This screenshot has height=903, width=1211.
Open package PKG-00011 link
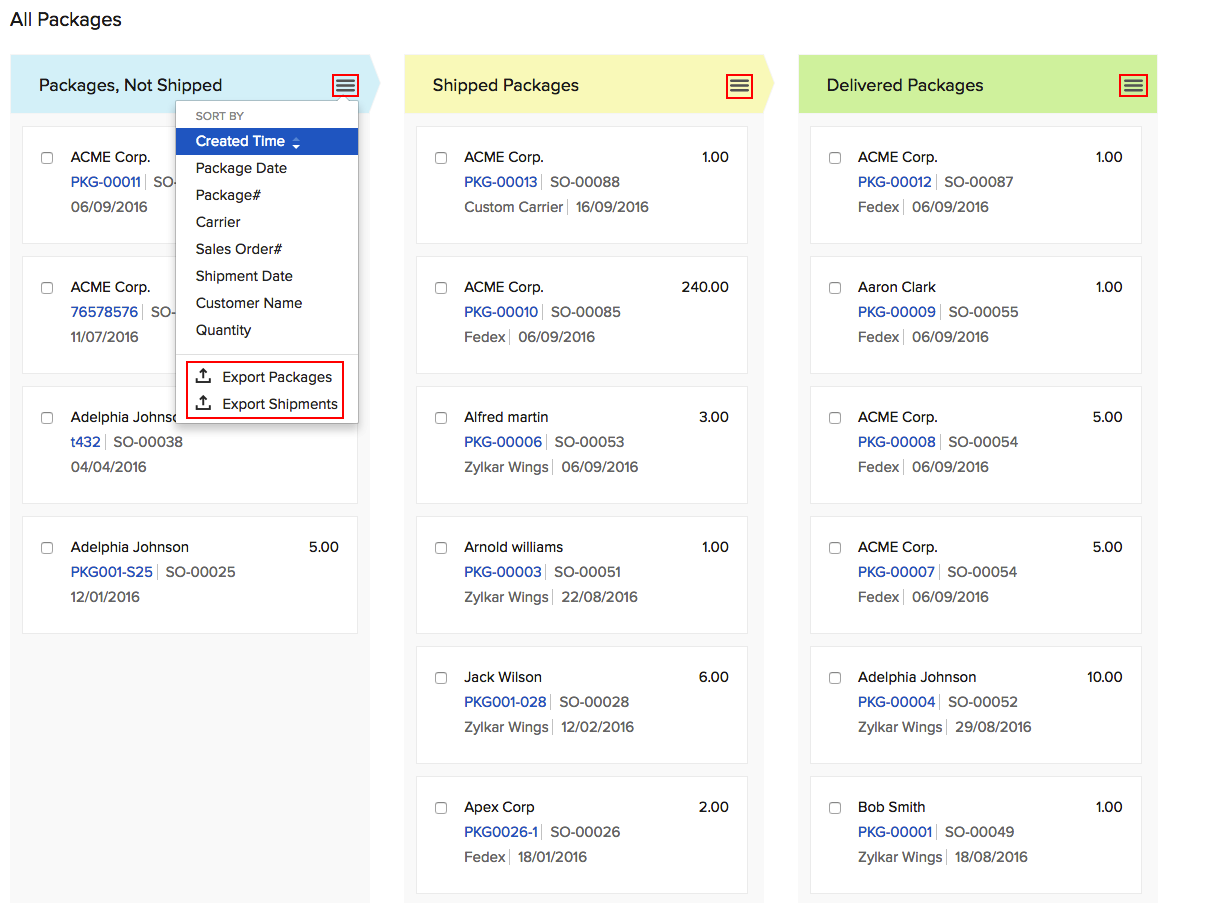click(x=105, y=182)
